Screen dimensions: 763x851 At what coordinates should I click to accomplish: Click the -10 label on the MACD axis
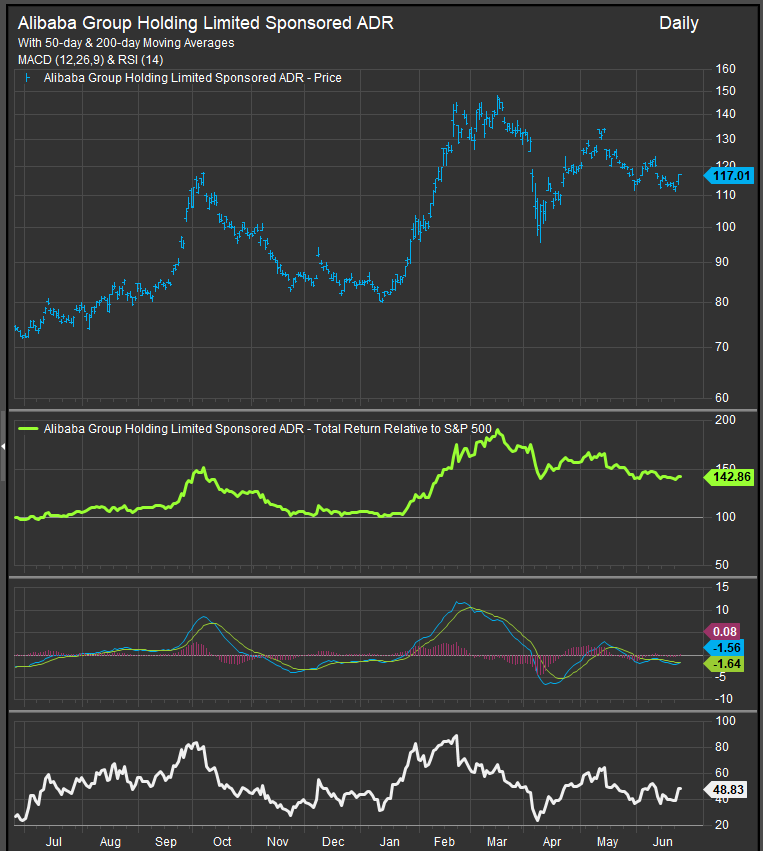tap(724, 698)
